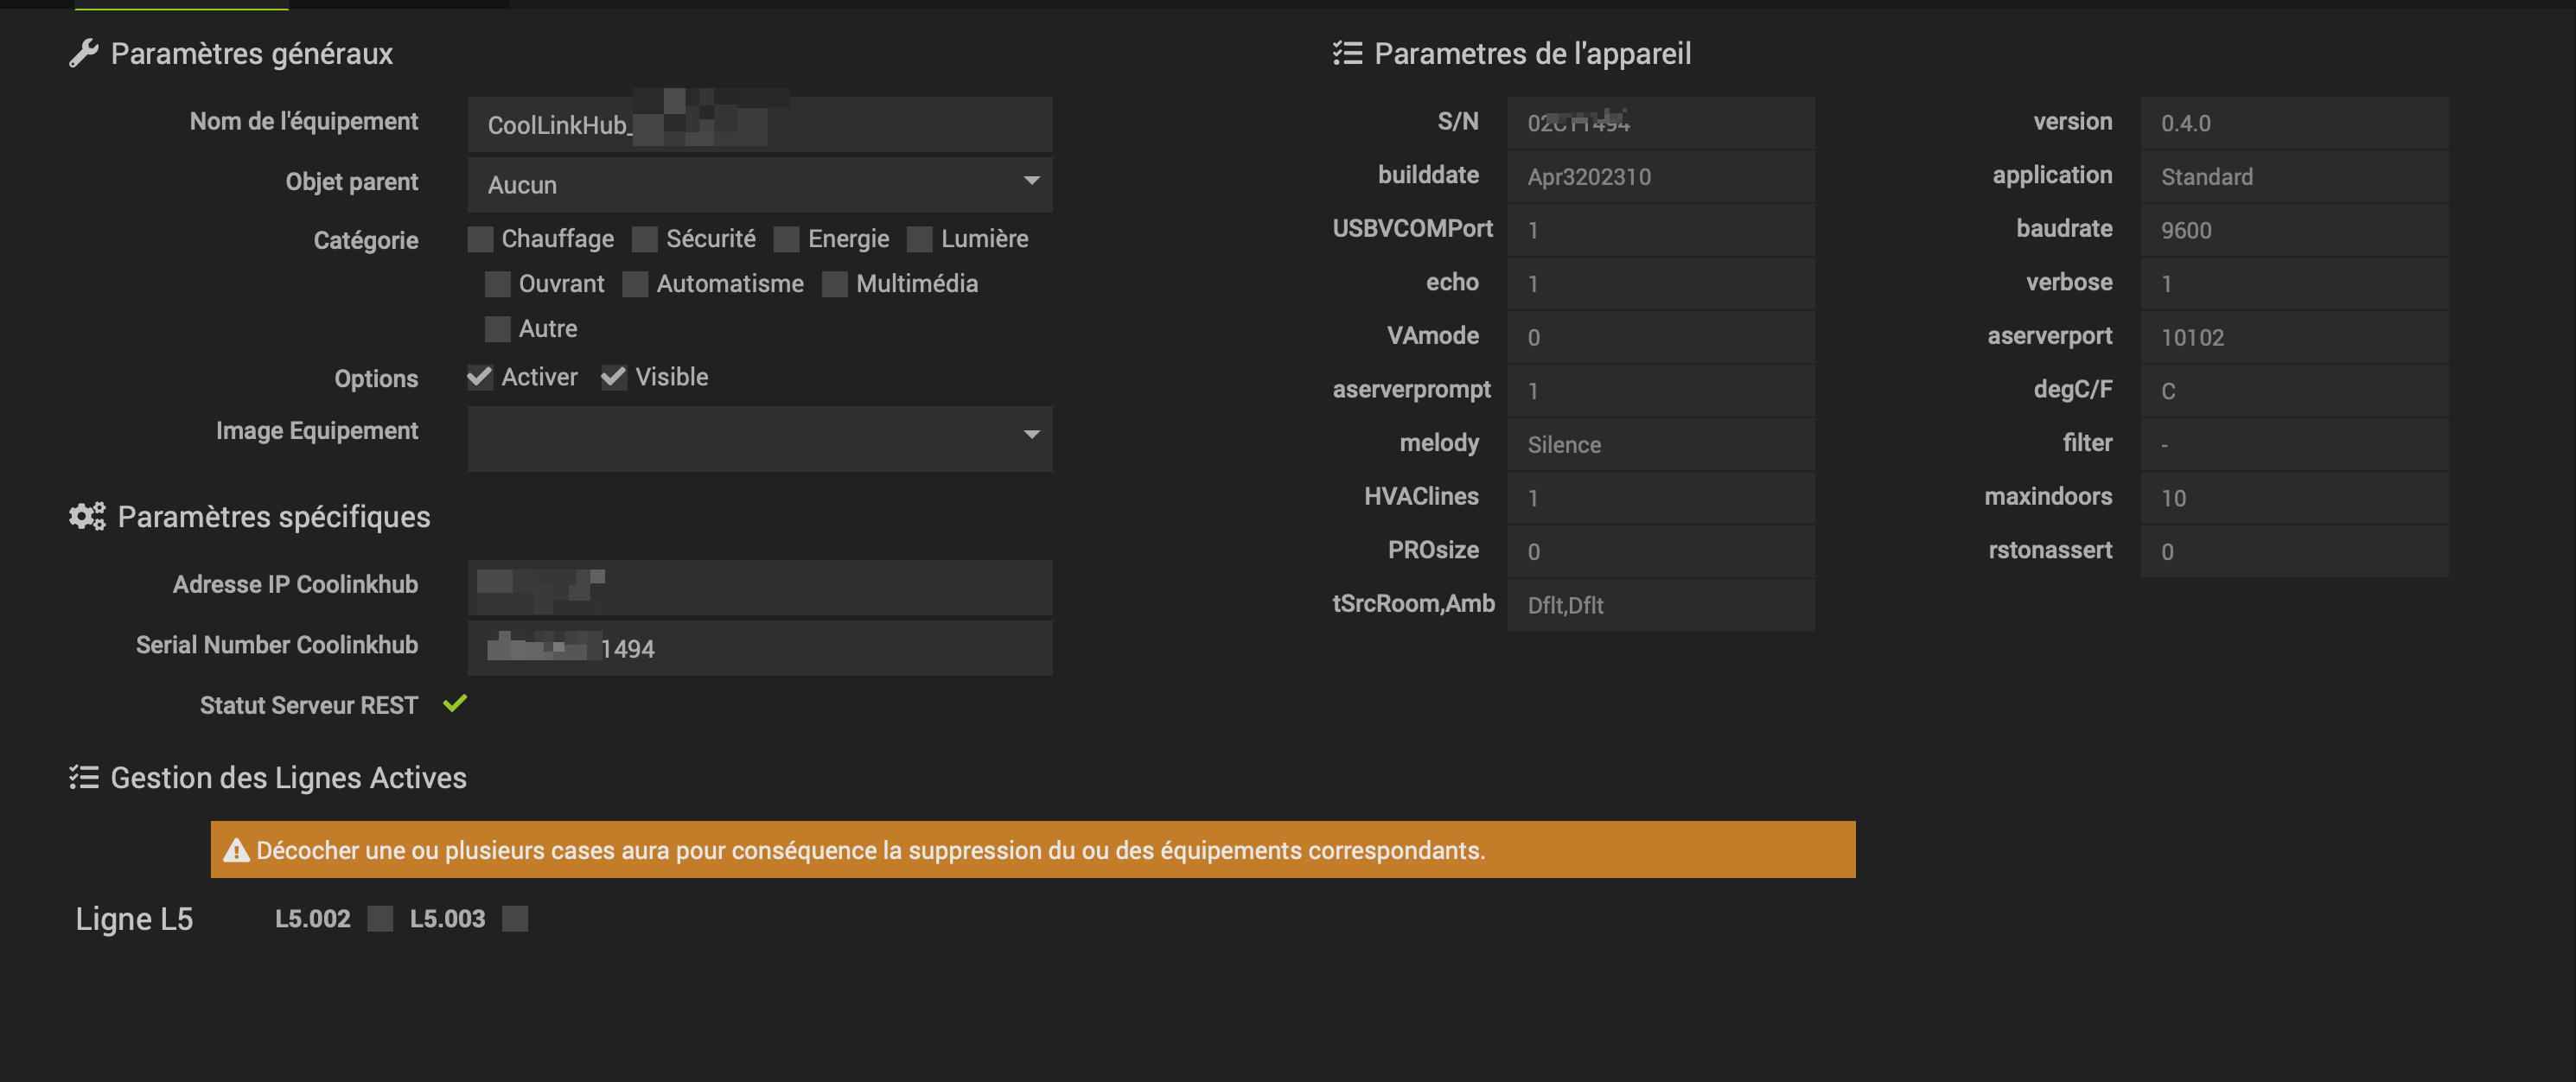The width and height of the screenshot is (2576, 1082).
Task: Toggle the Visible option checkbox
Action: pos(614,377)
